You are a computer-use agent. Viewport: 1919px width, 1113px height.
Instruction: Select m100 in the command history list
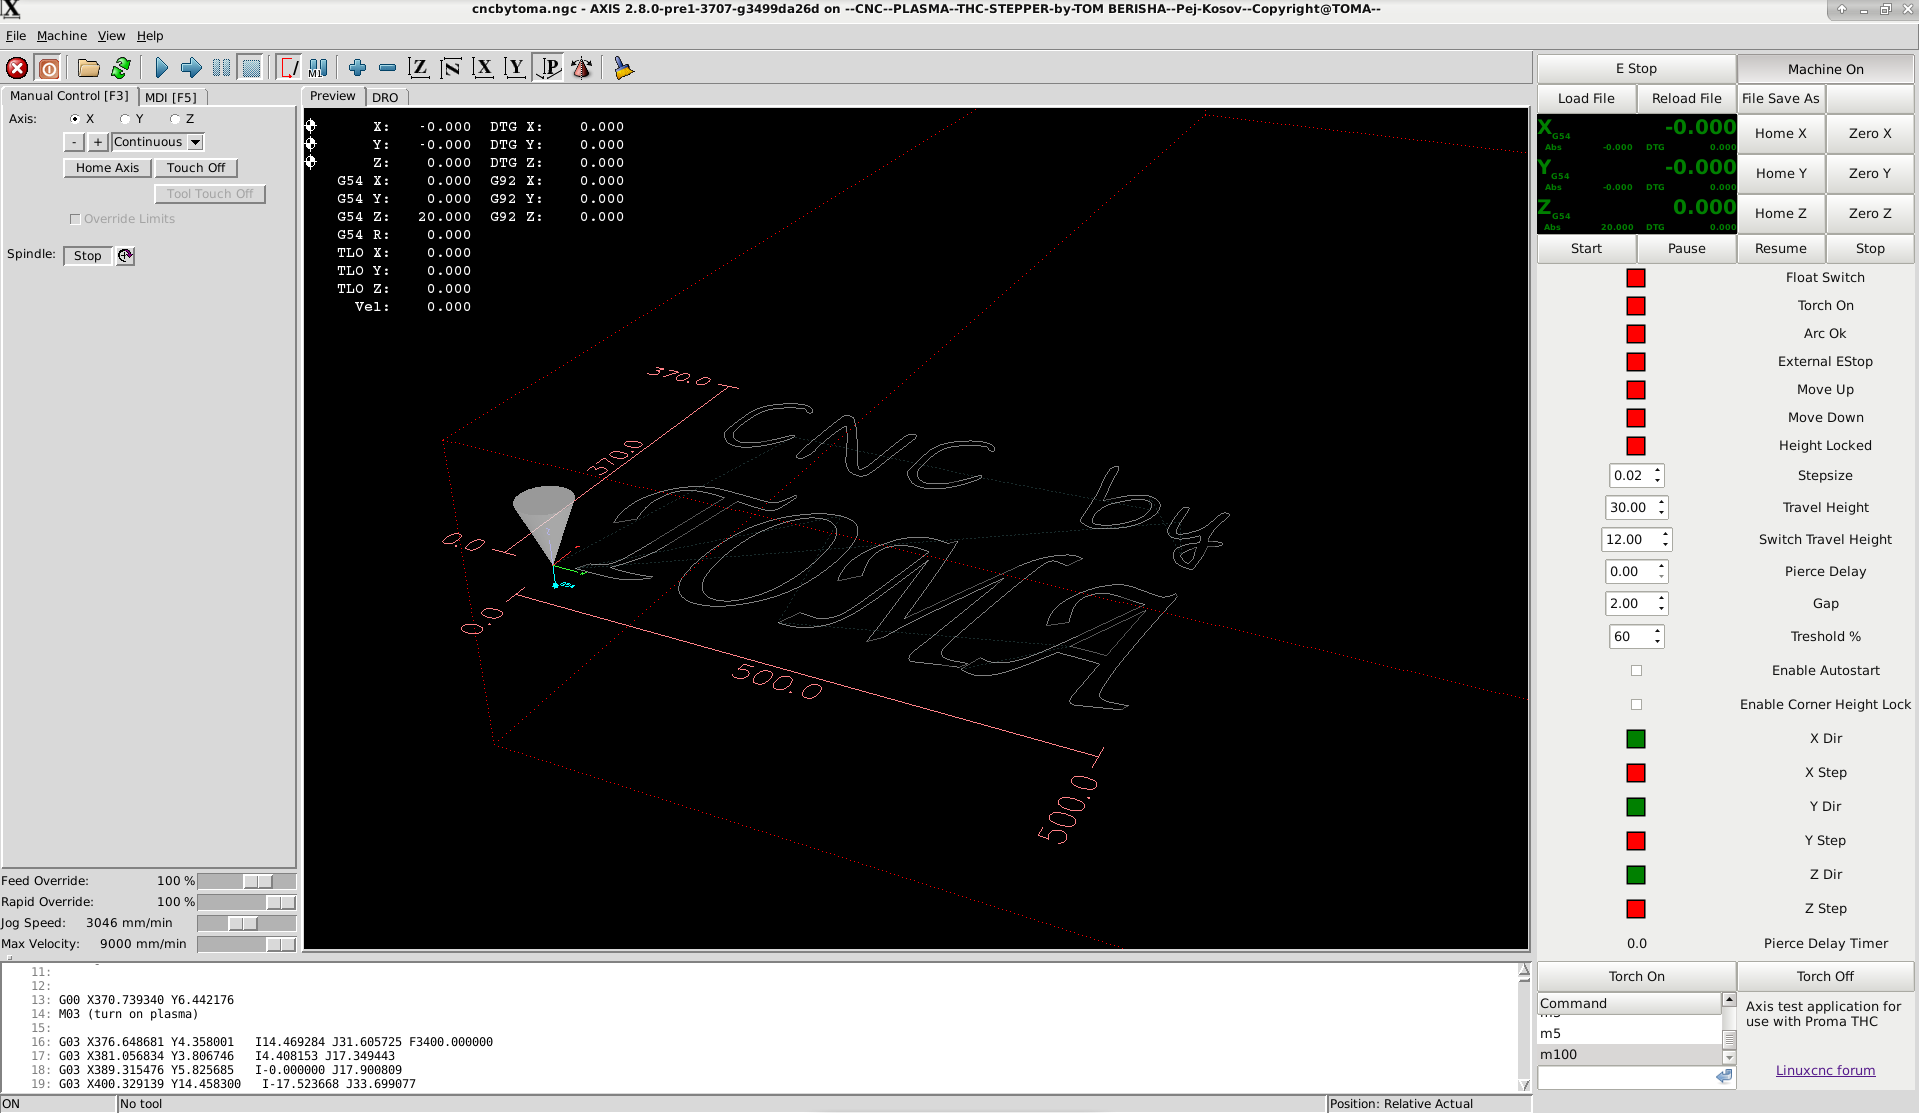click(1629, 1054)
